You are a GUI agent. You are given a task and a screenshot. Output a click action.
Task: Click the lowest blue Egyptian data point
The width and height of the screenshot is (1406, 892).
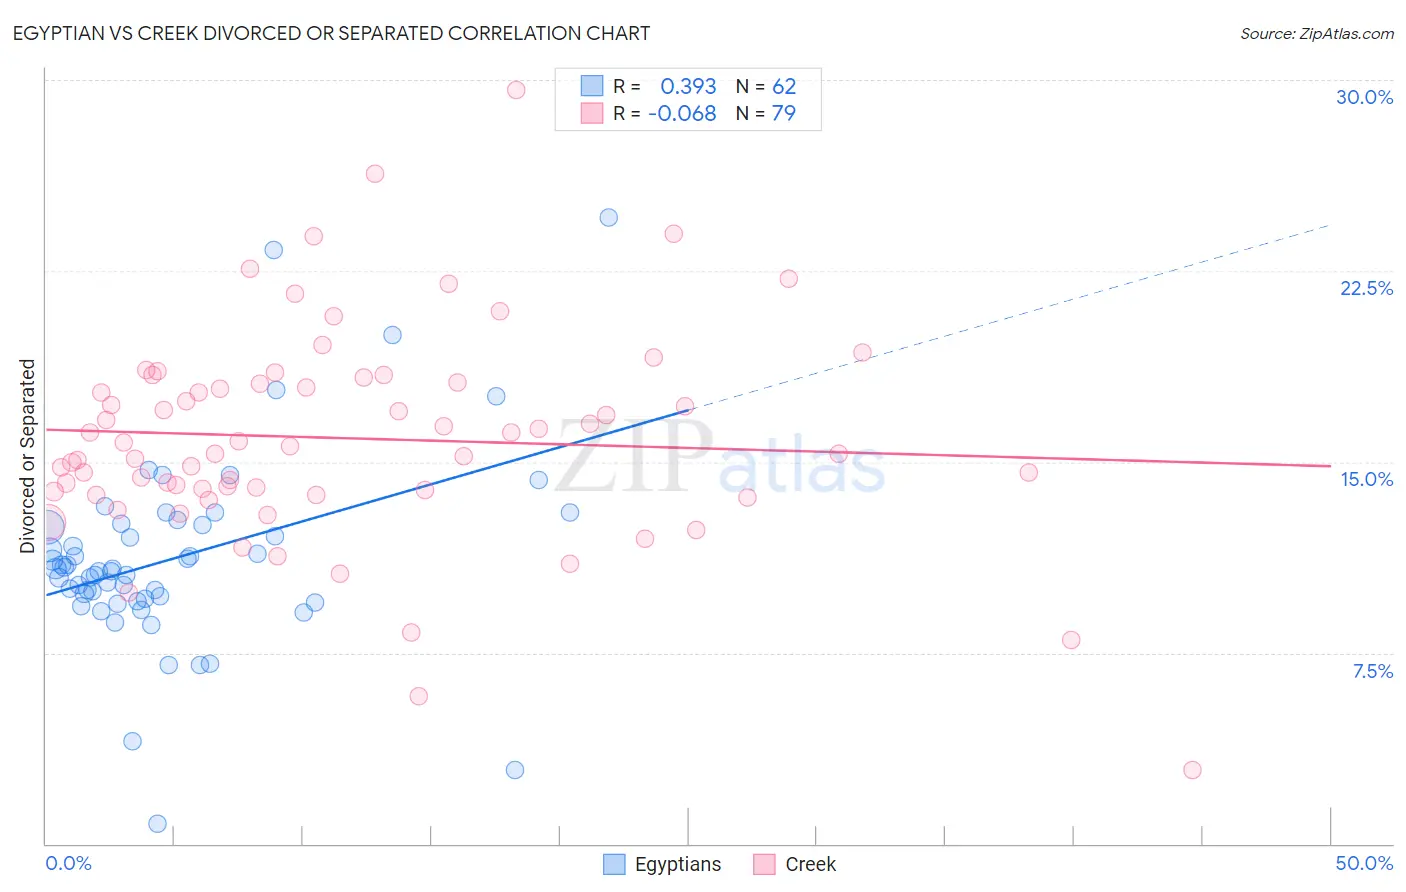[157, 824]
